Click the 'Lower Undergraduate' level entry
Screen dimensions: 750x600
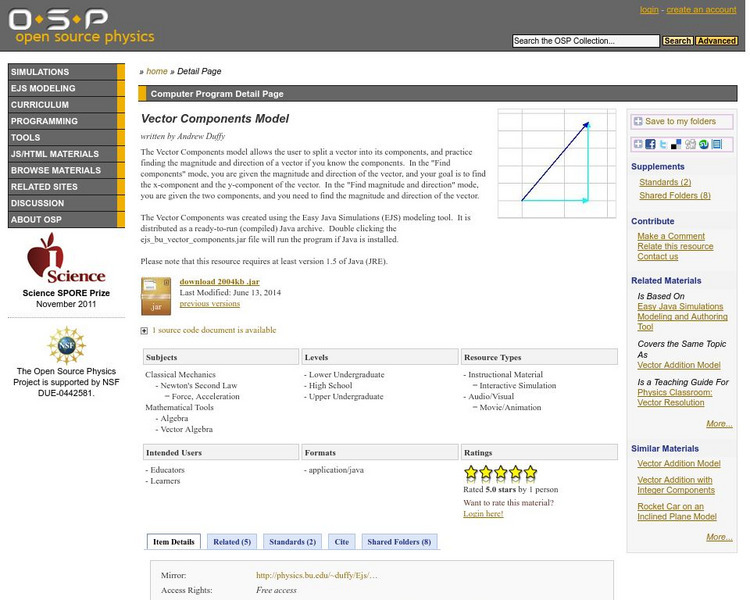346,375
